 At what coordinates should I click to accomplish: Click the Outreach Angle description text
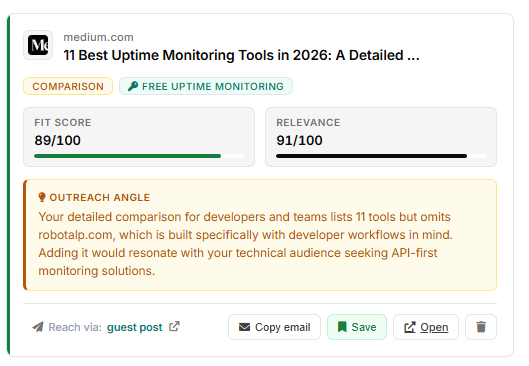[x=245, y=244]
